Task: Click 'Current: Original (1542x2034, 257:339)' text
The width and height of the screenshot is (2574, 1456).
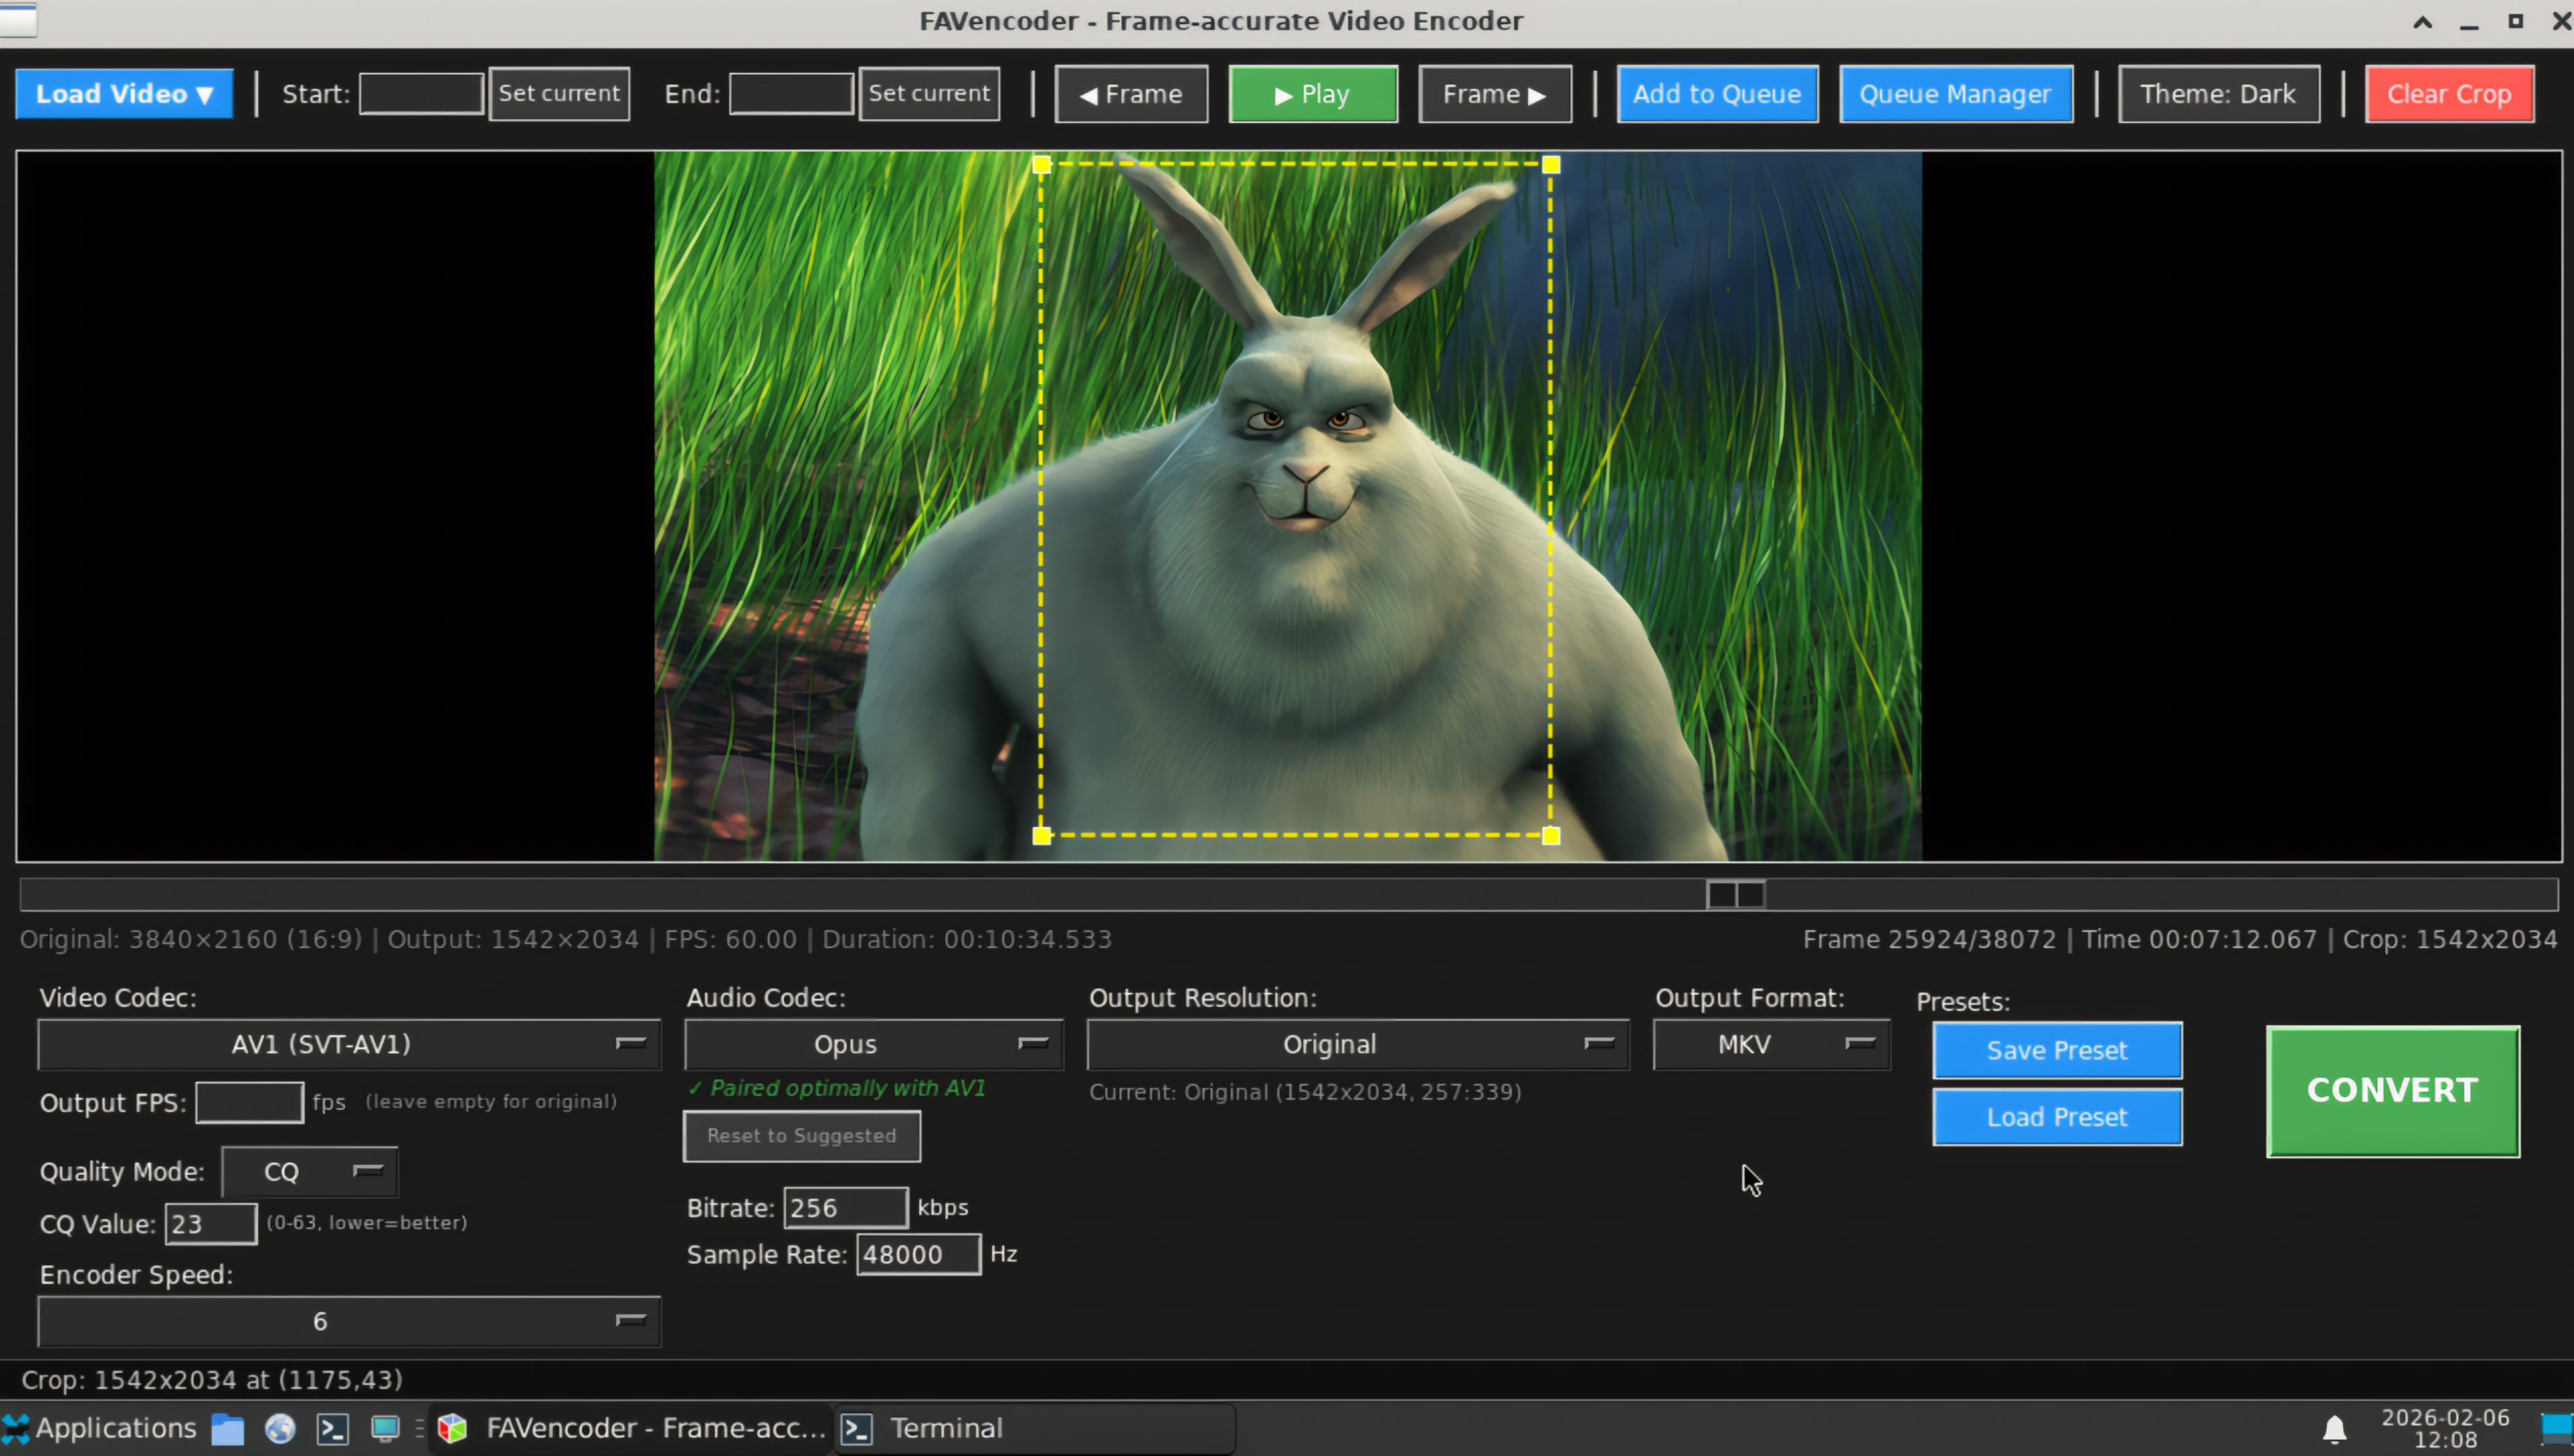Action: (x=1305, y=1092)
